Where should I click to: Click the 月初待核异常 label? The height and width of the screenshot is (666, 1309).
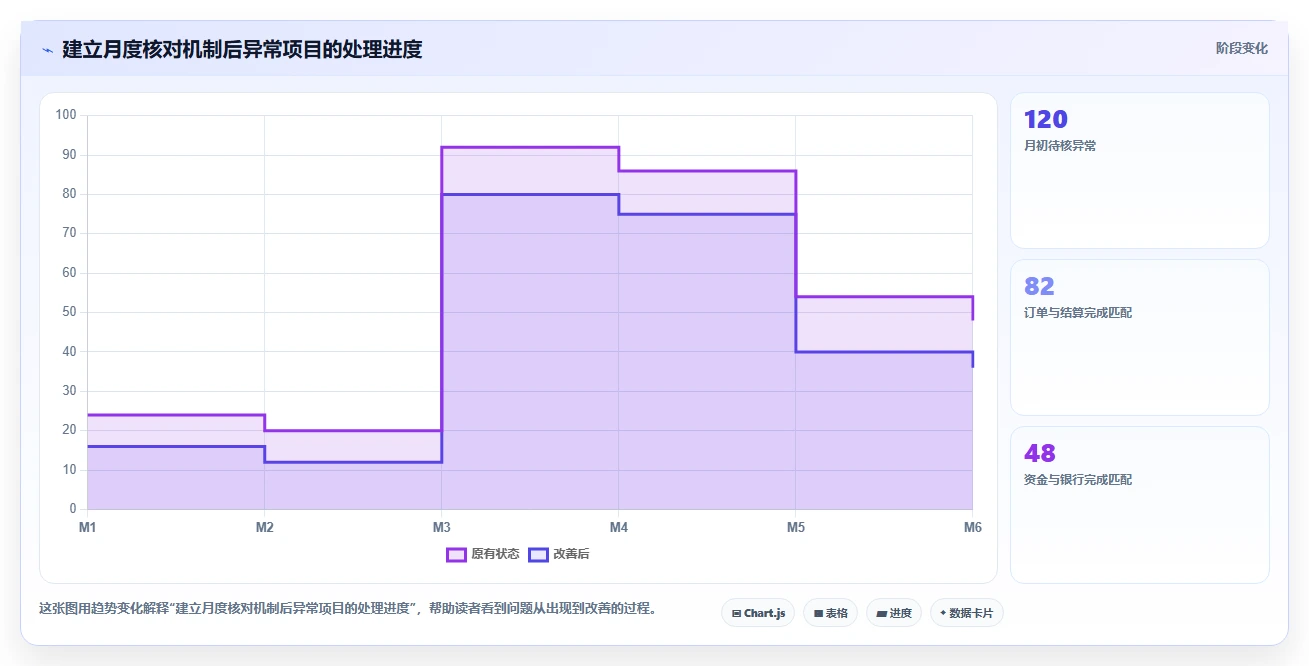coord(1060,146)
